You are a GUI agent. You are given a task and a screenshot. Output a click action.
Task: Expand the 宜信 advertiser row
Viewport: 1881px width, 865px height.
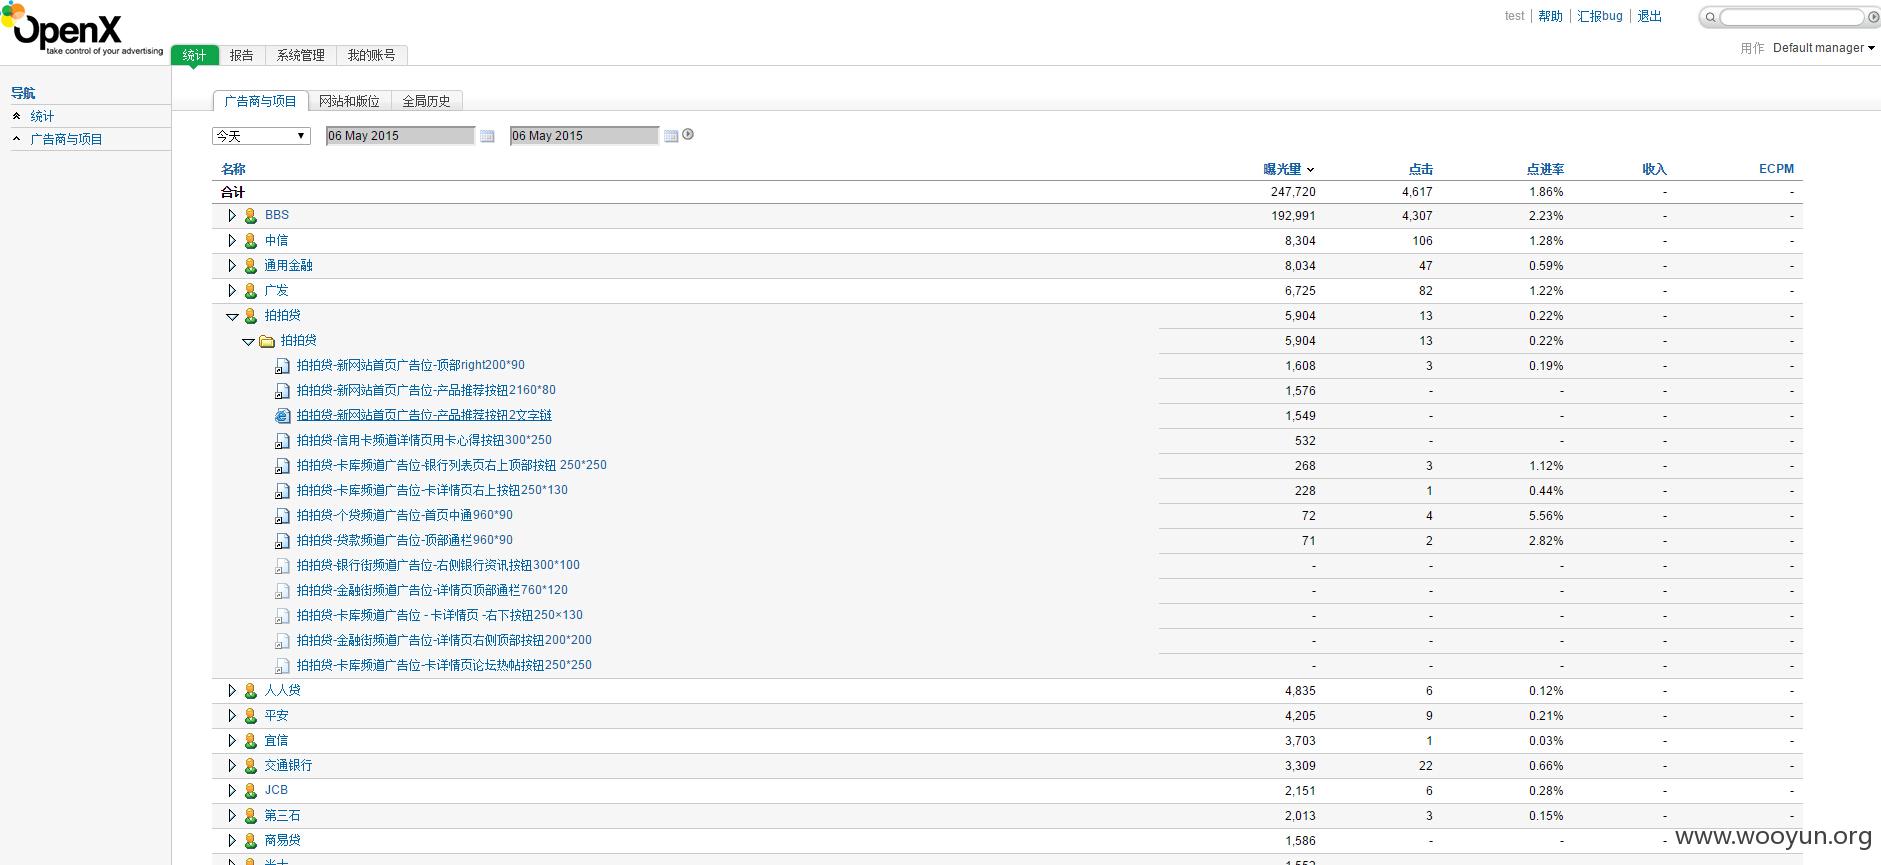click(232, 741)
